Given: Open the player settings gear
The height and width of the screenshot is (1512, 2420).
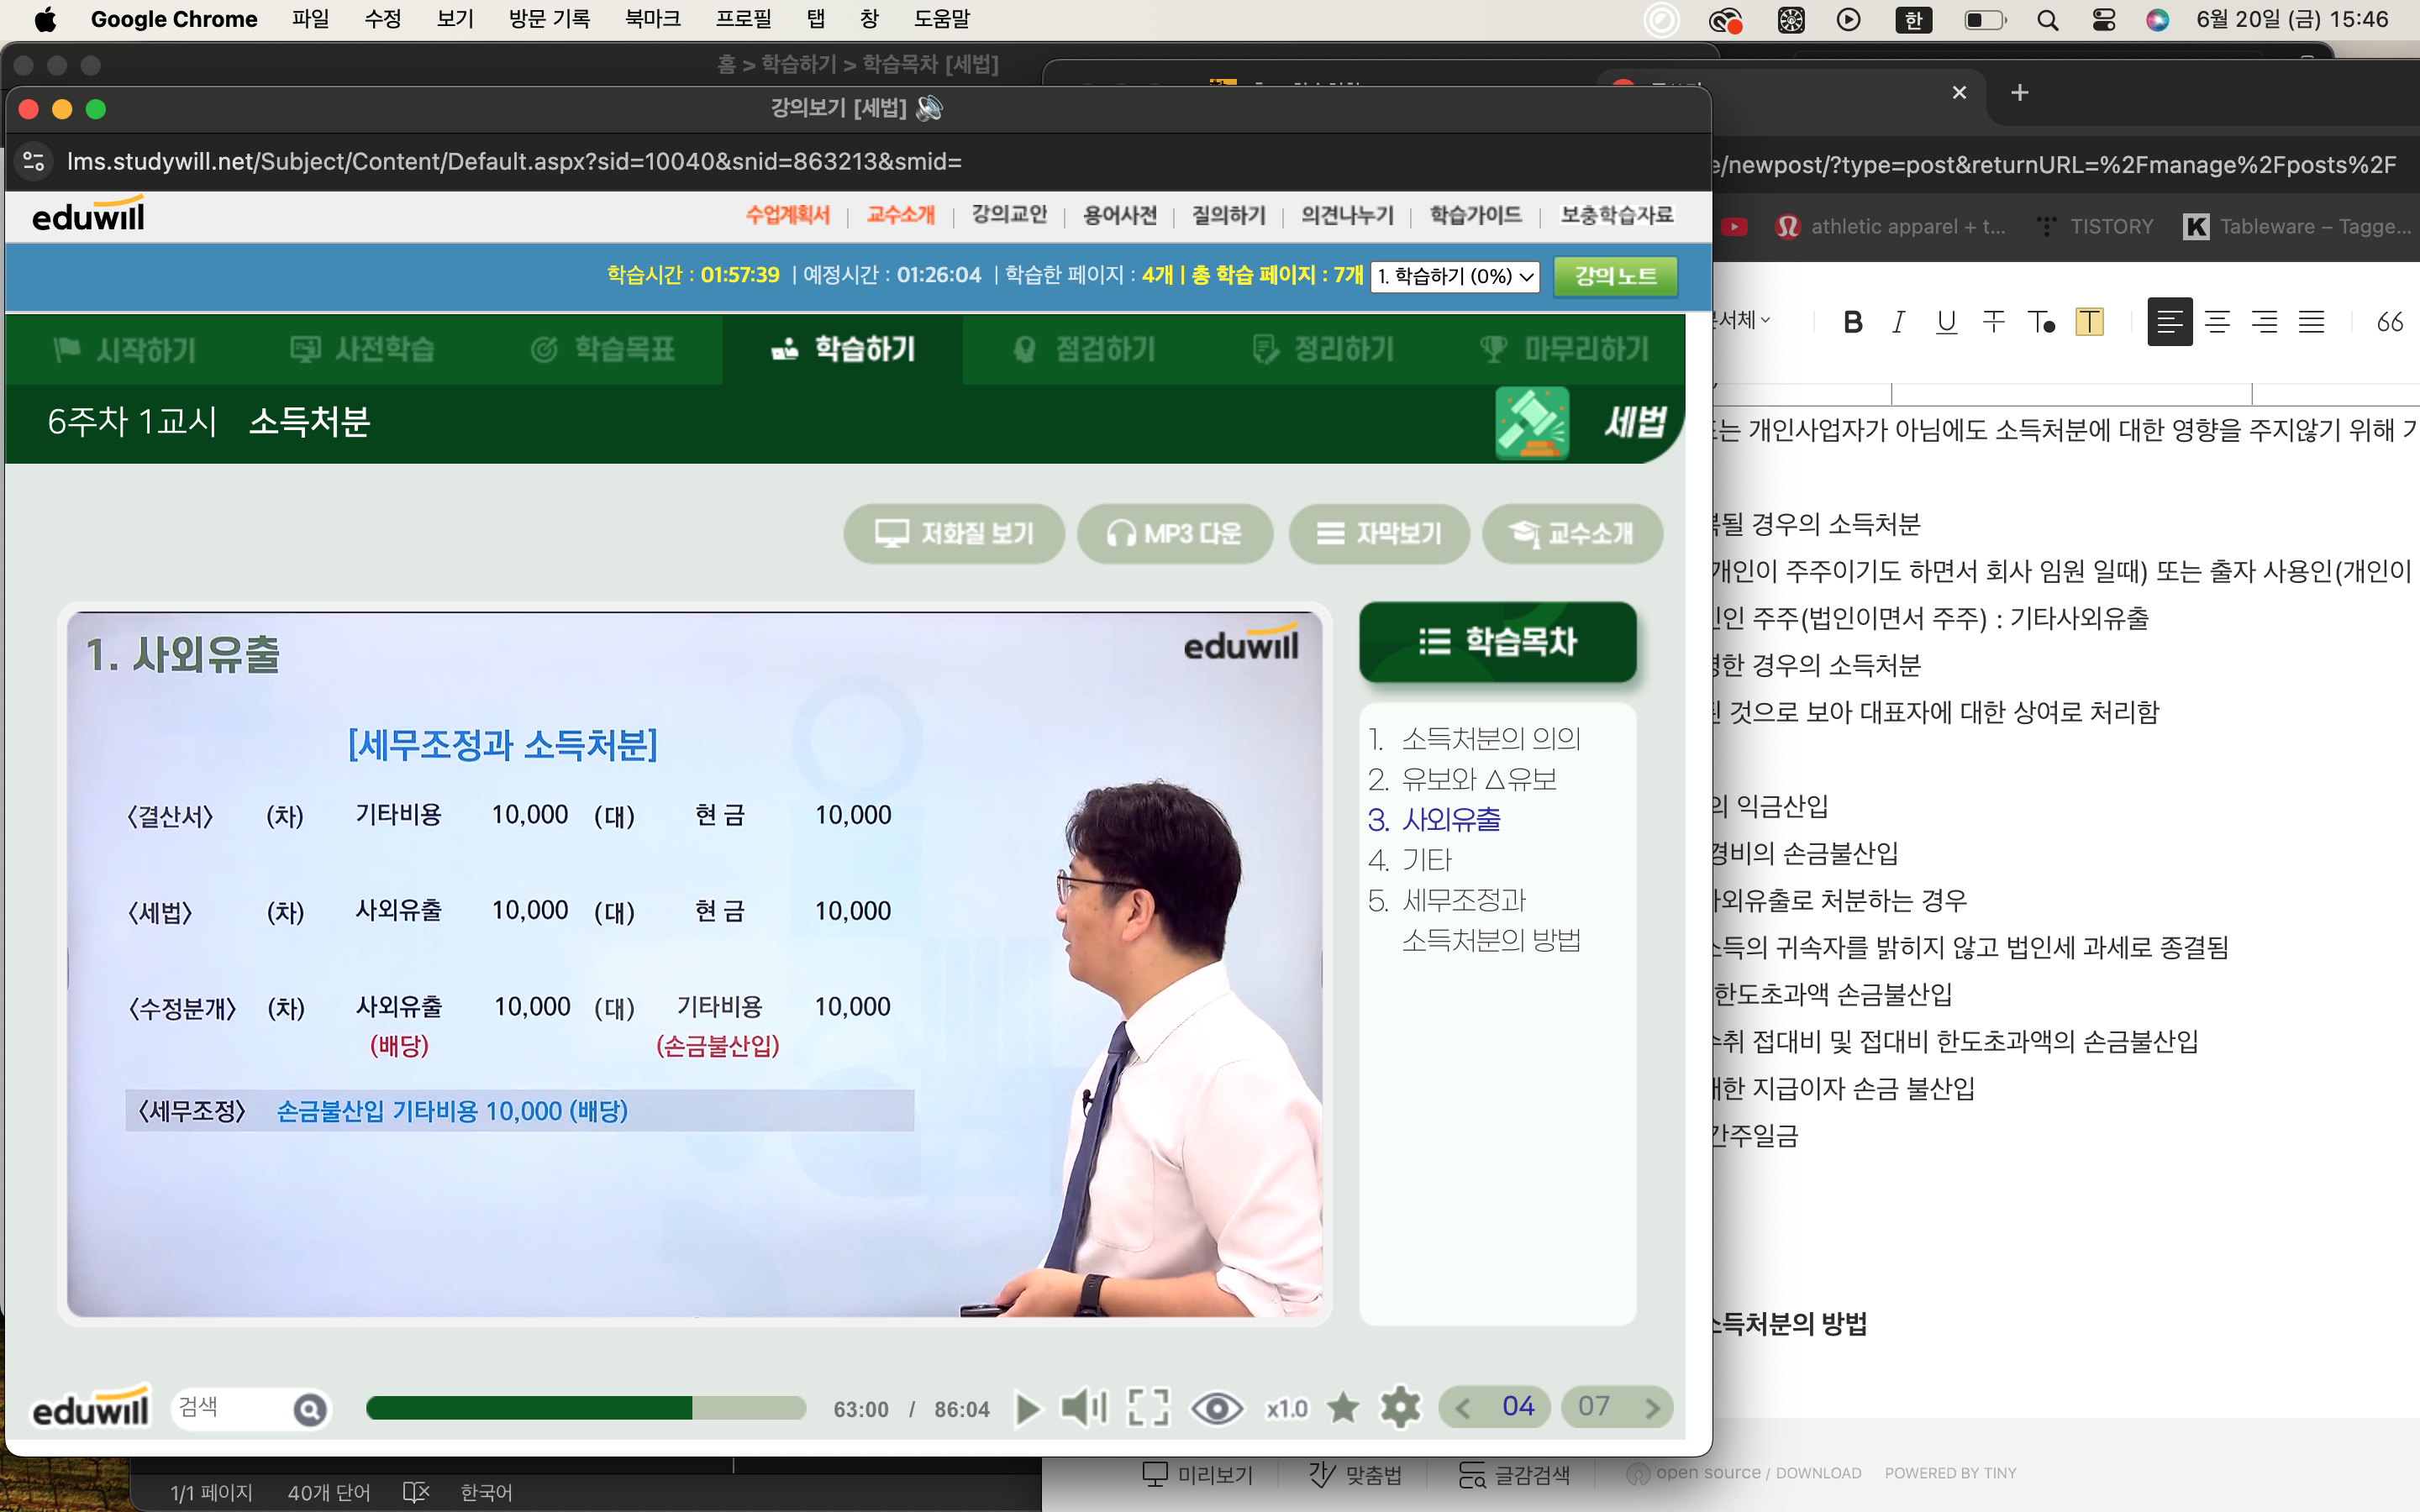Looking at the screenshot, I should point(1400,1408).
